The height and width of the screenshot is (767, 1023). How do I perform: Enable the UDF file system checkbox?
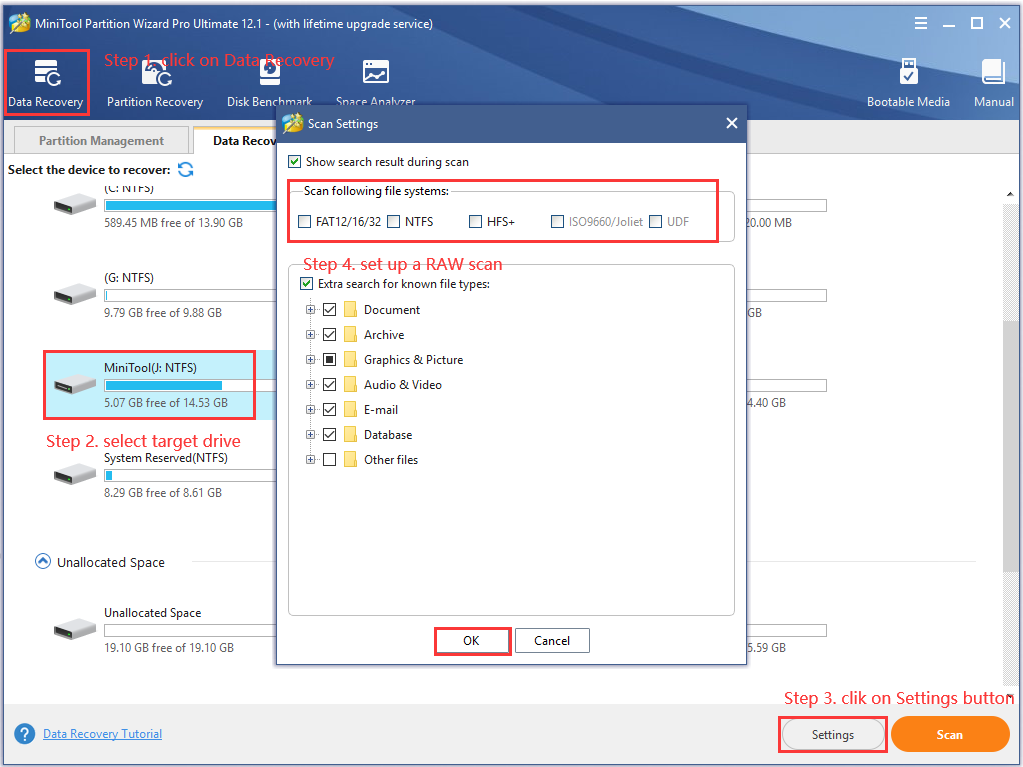click(656, 222)
